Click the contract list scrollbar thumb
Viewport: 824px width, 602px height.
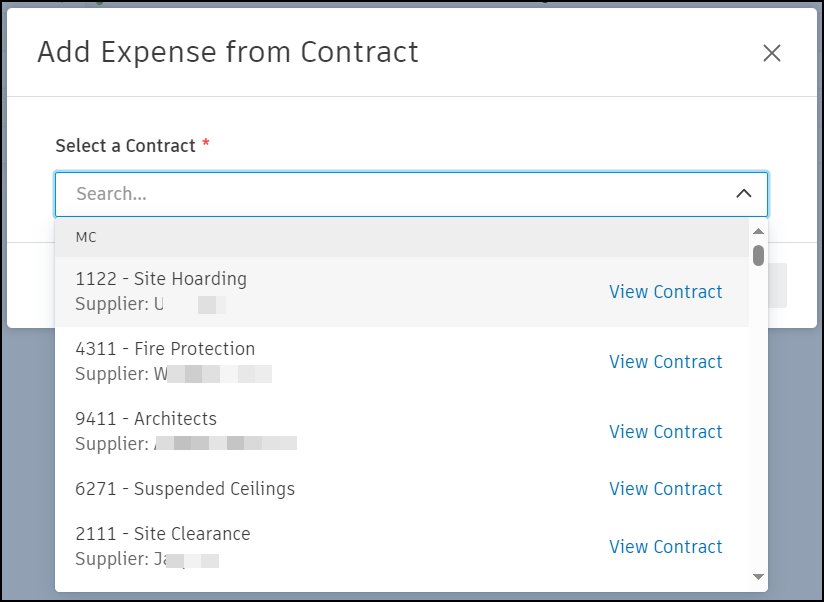pyautogui.click(x=758, y=255)
